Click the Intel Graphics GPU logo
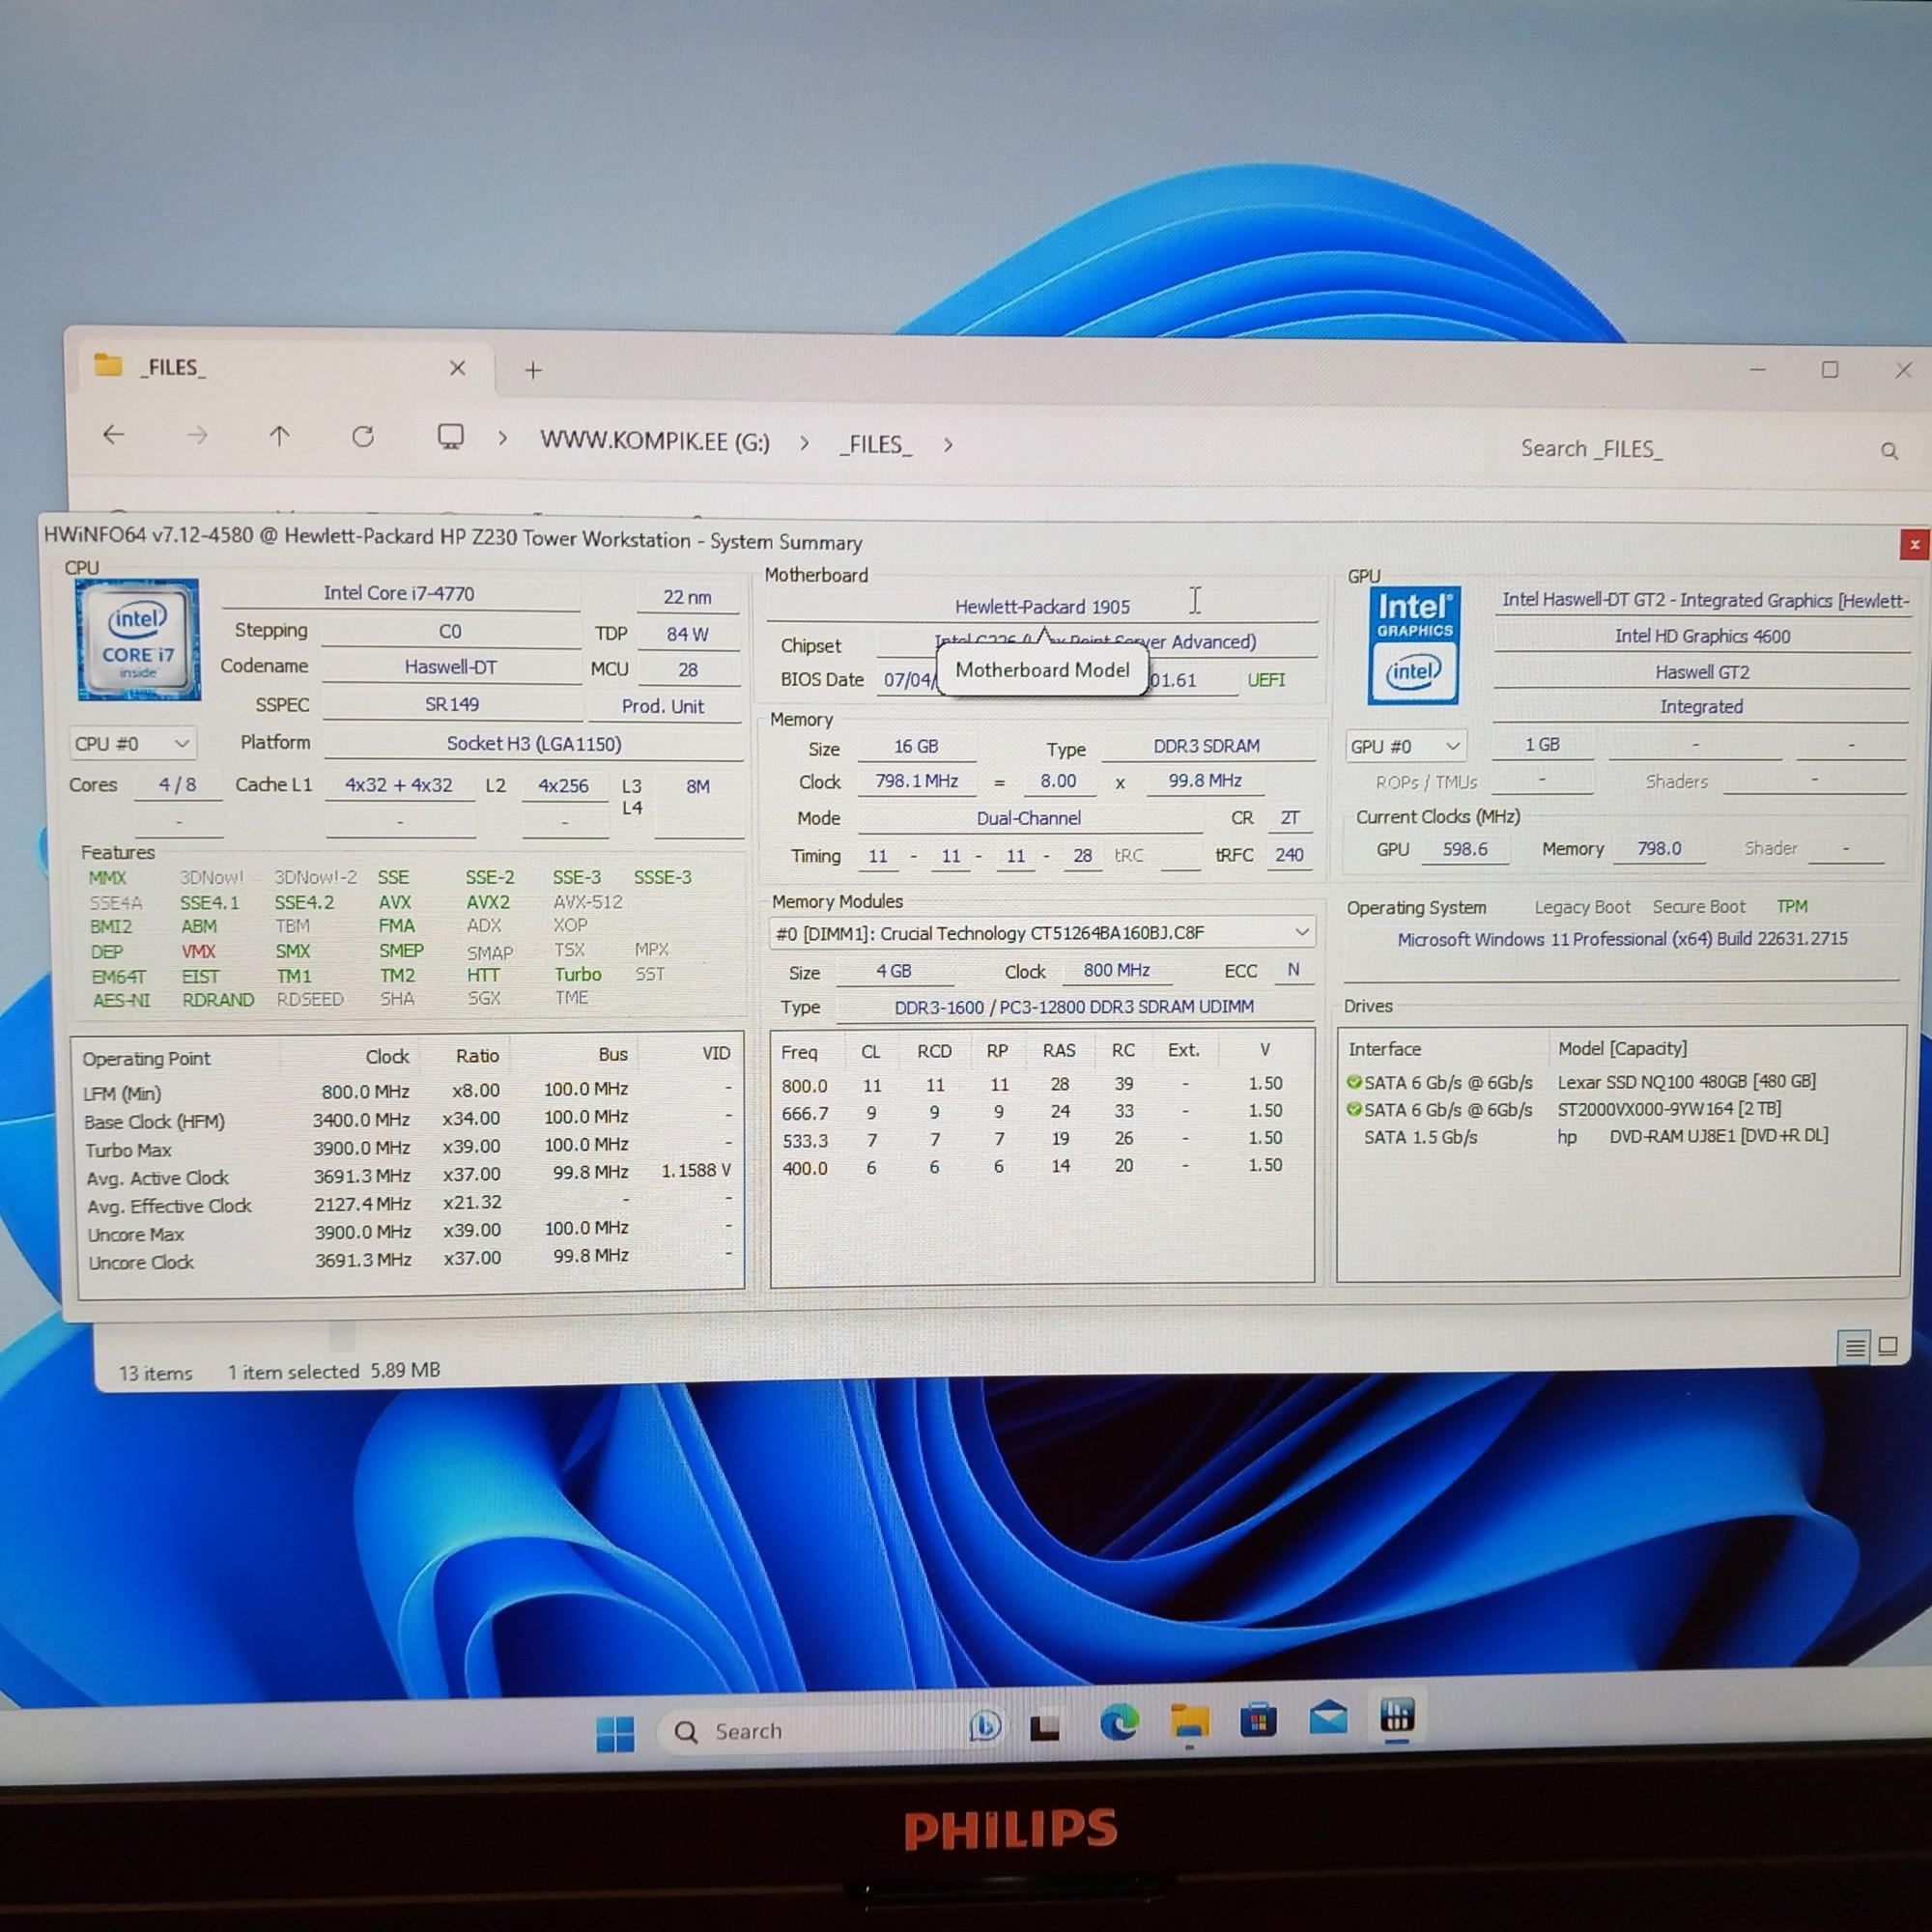 pos(1414,645)
